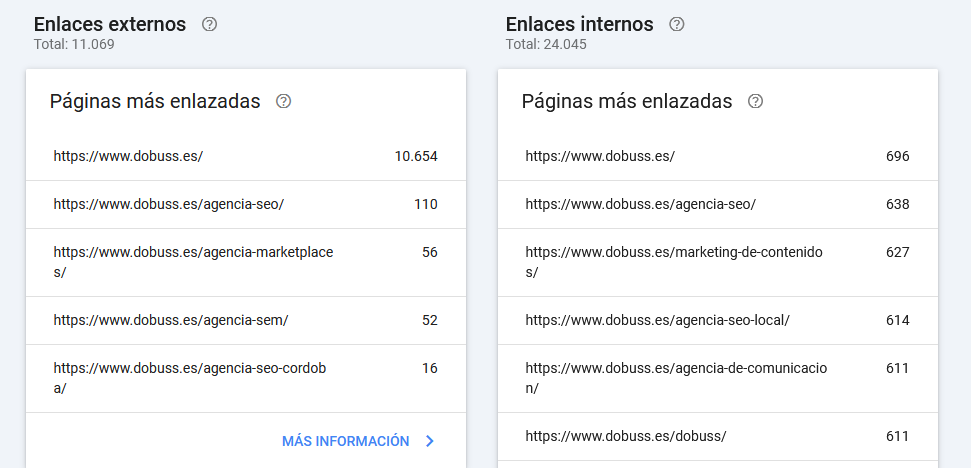Click help icon next to Enlaces internos
Viewport: 971px width, 468px height.
click(677, 24)
